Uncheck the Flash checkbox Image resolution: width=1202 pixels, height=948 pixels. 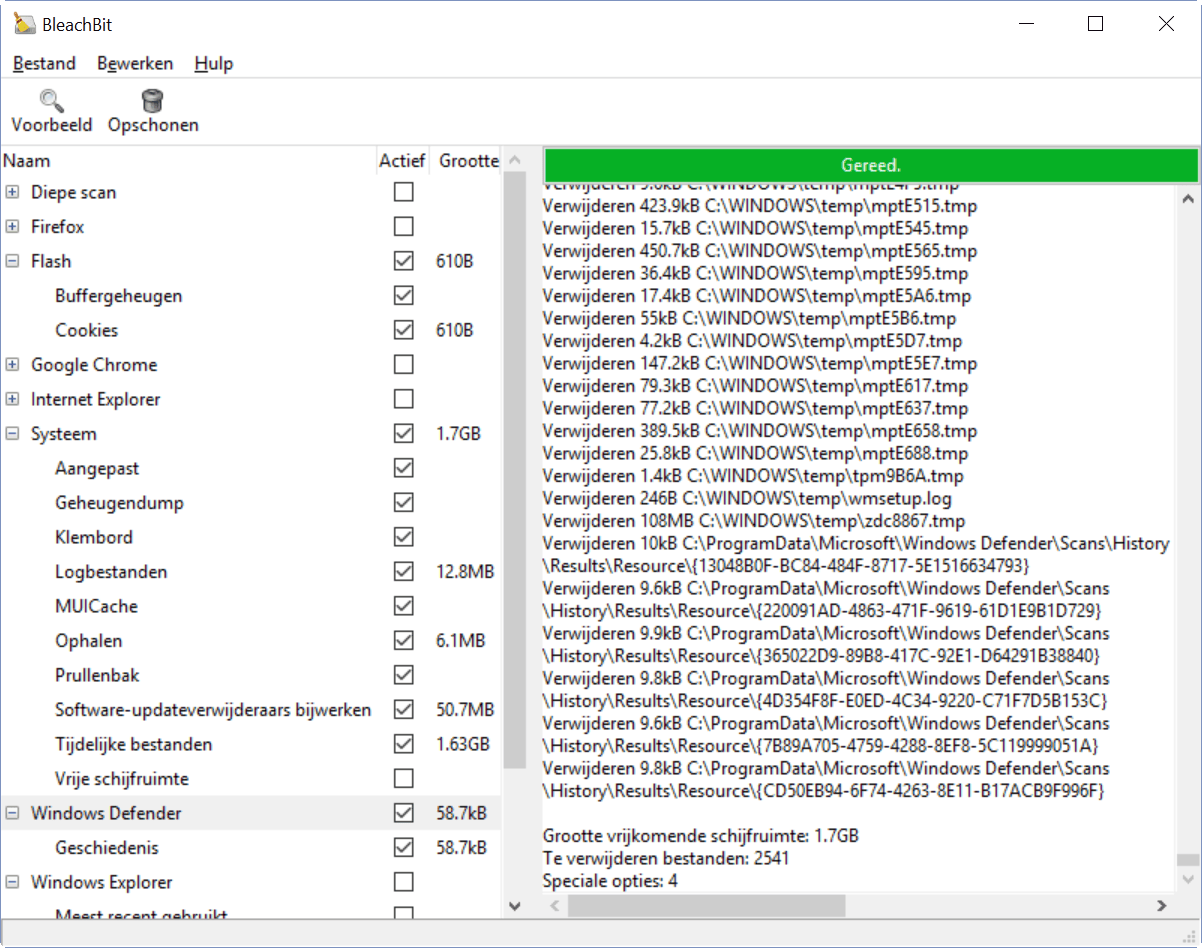(x=403, y=261)
